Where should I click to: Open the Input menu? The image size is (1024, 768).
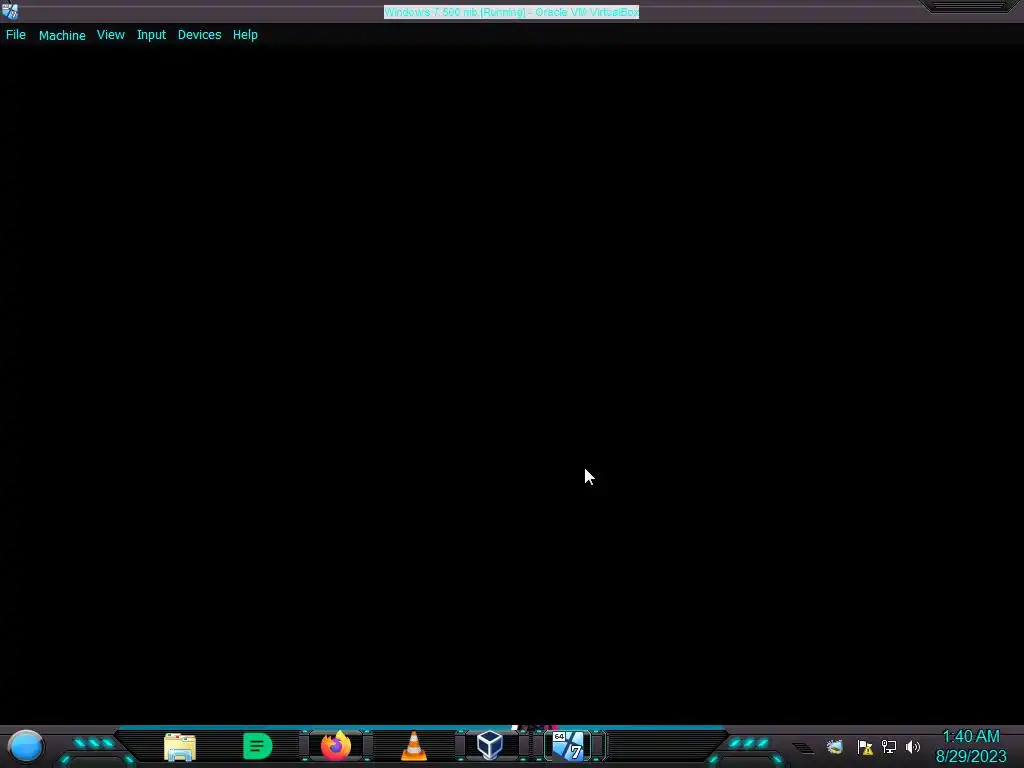pyautogui.click(x=151, y=35)
